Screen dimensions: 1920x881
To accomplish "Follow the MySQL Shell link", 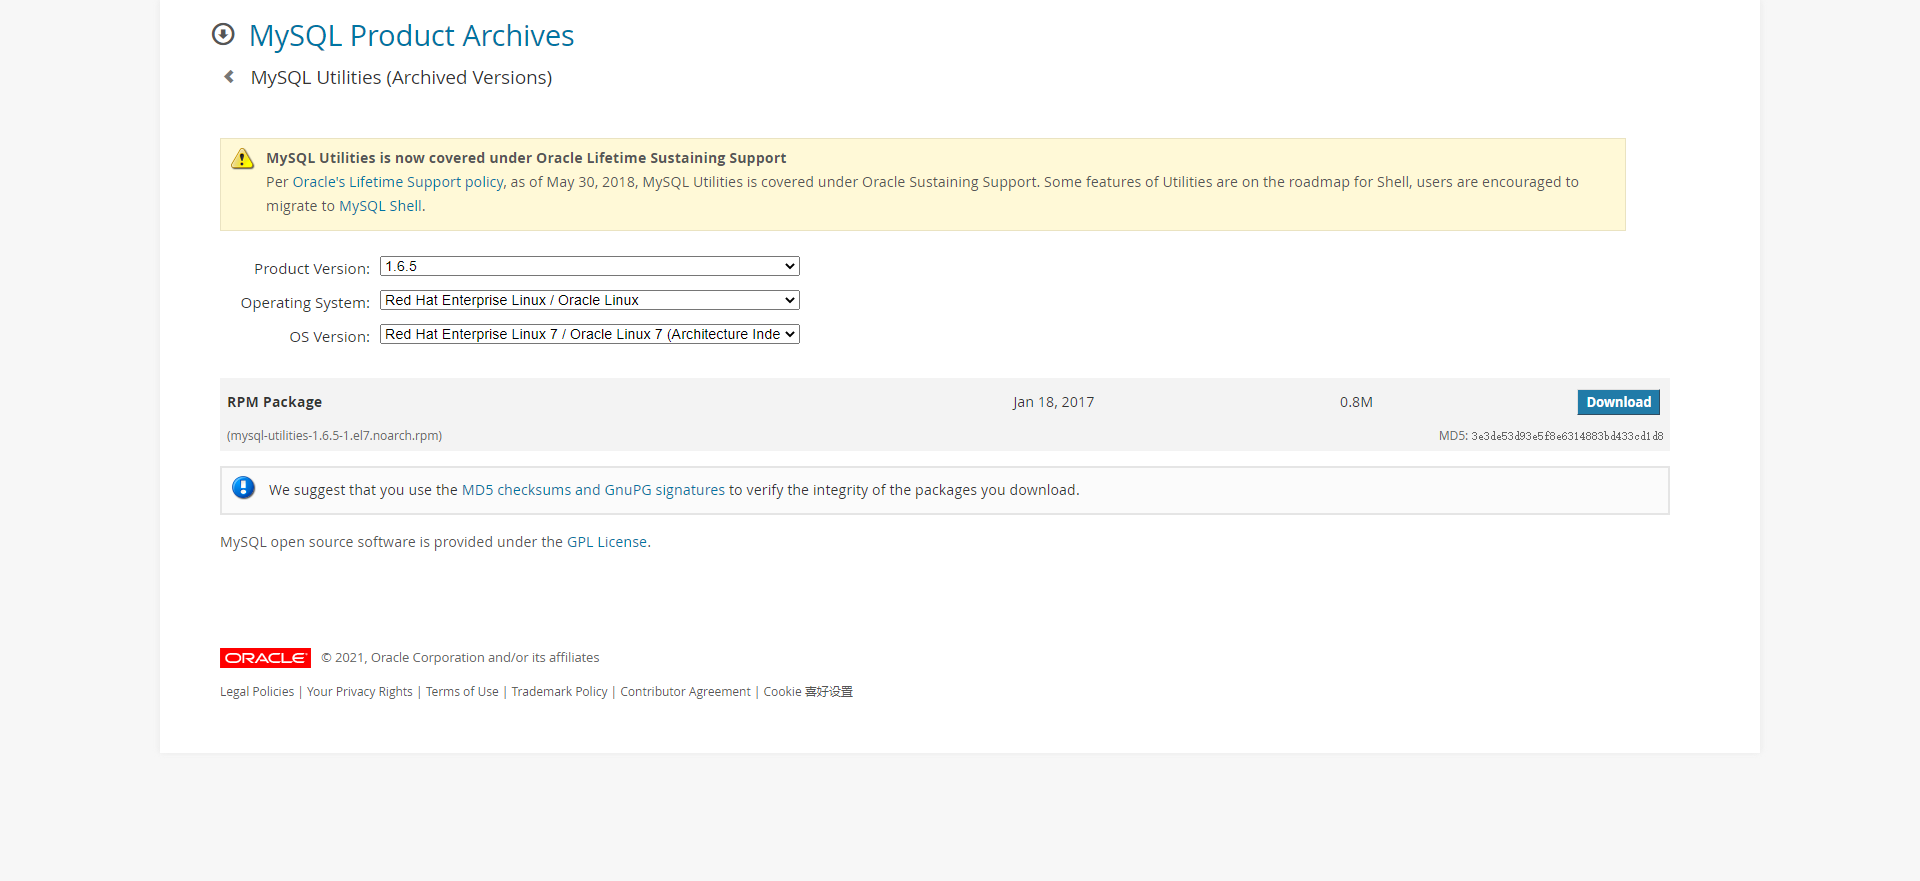I will point(380,206).
